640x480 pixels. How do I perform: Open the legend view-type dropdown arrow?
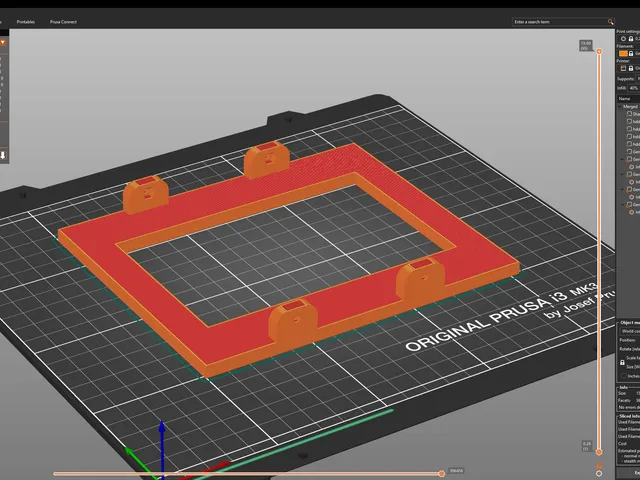3,42
